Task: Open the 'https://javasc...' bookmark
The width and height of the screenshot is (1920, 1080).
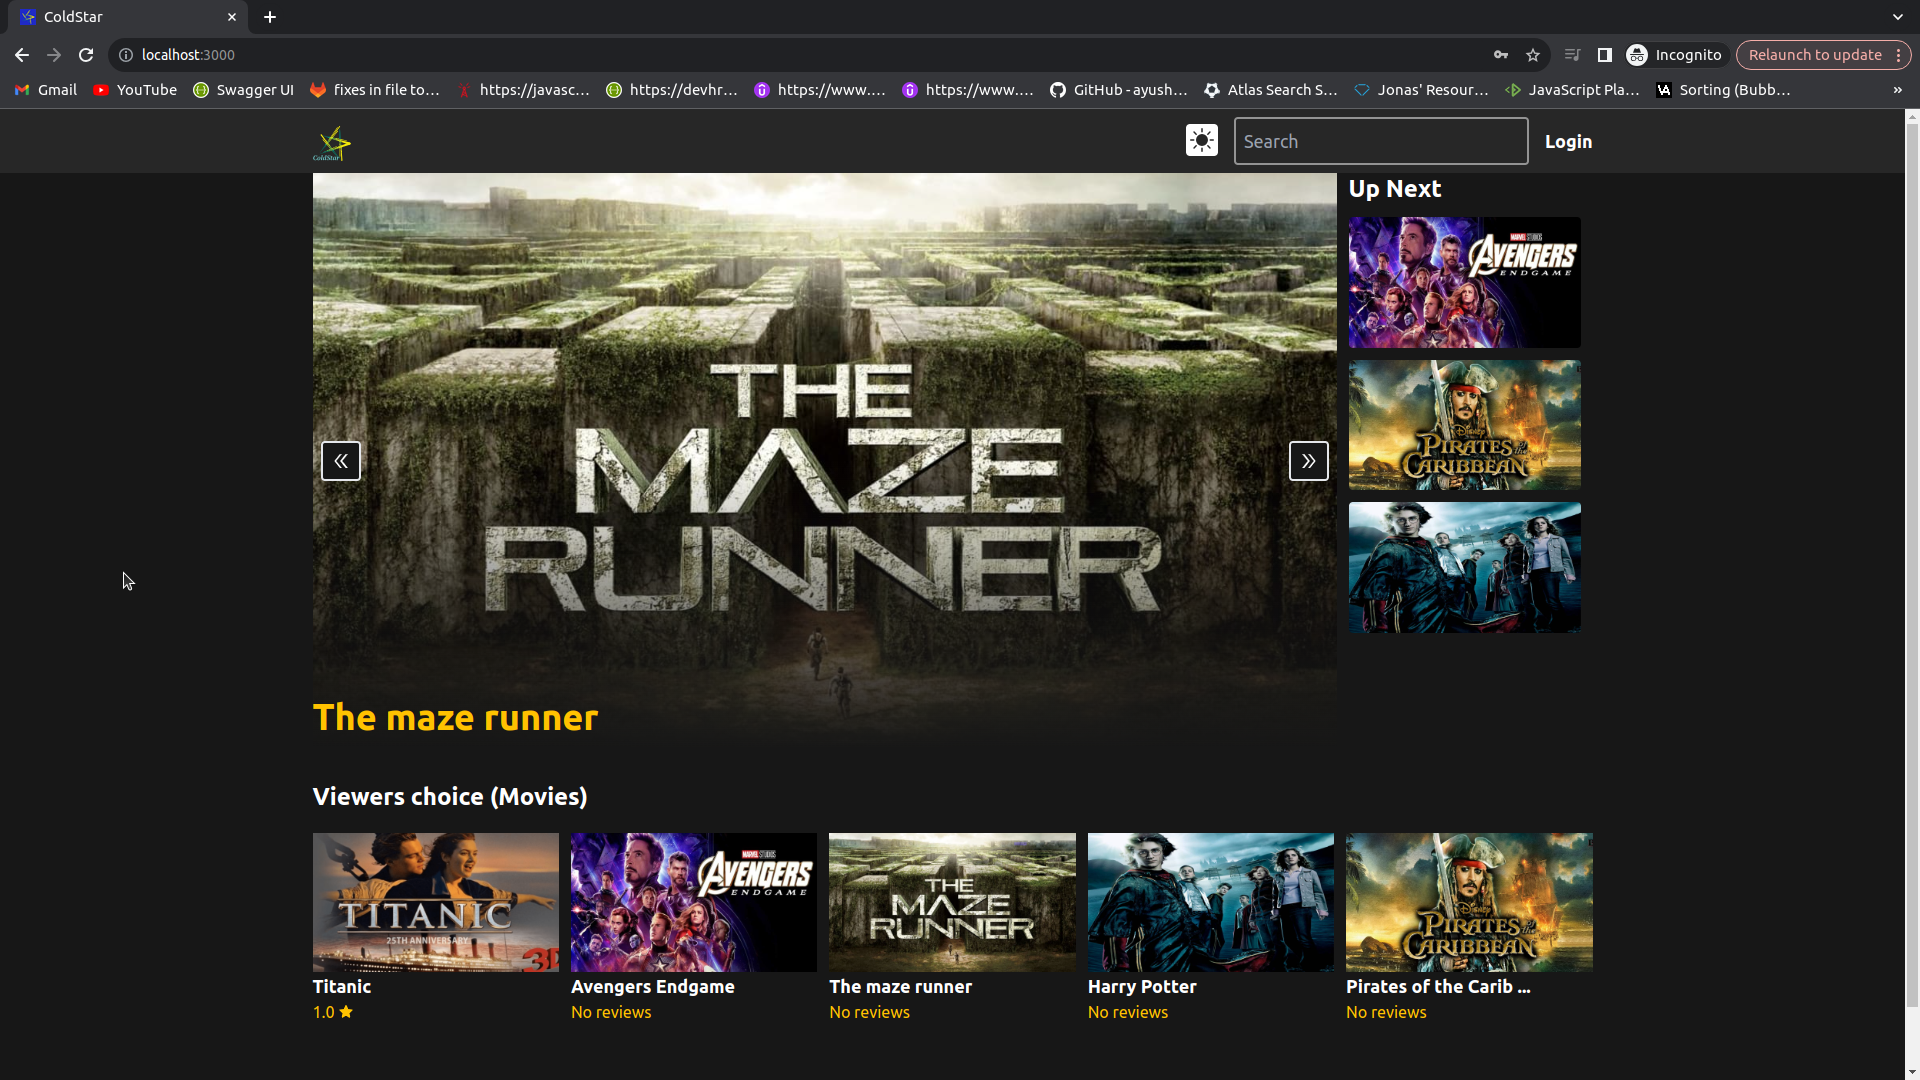Action: (x=523, y=90)
